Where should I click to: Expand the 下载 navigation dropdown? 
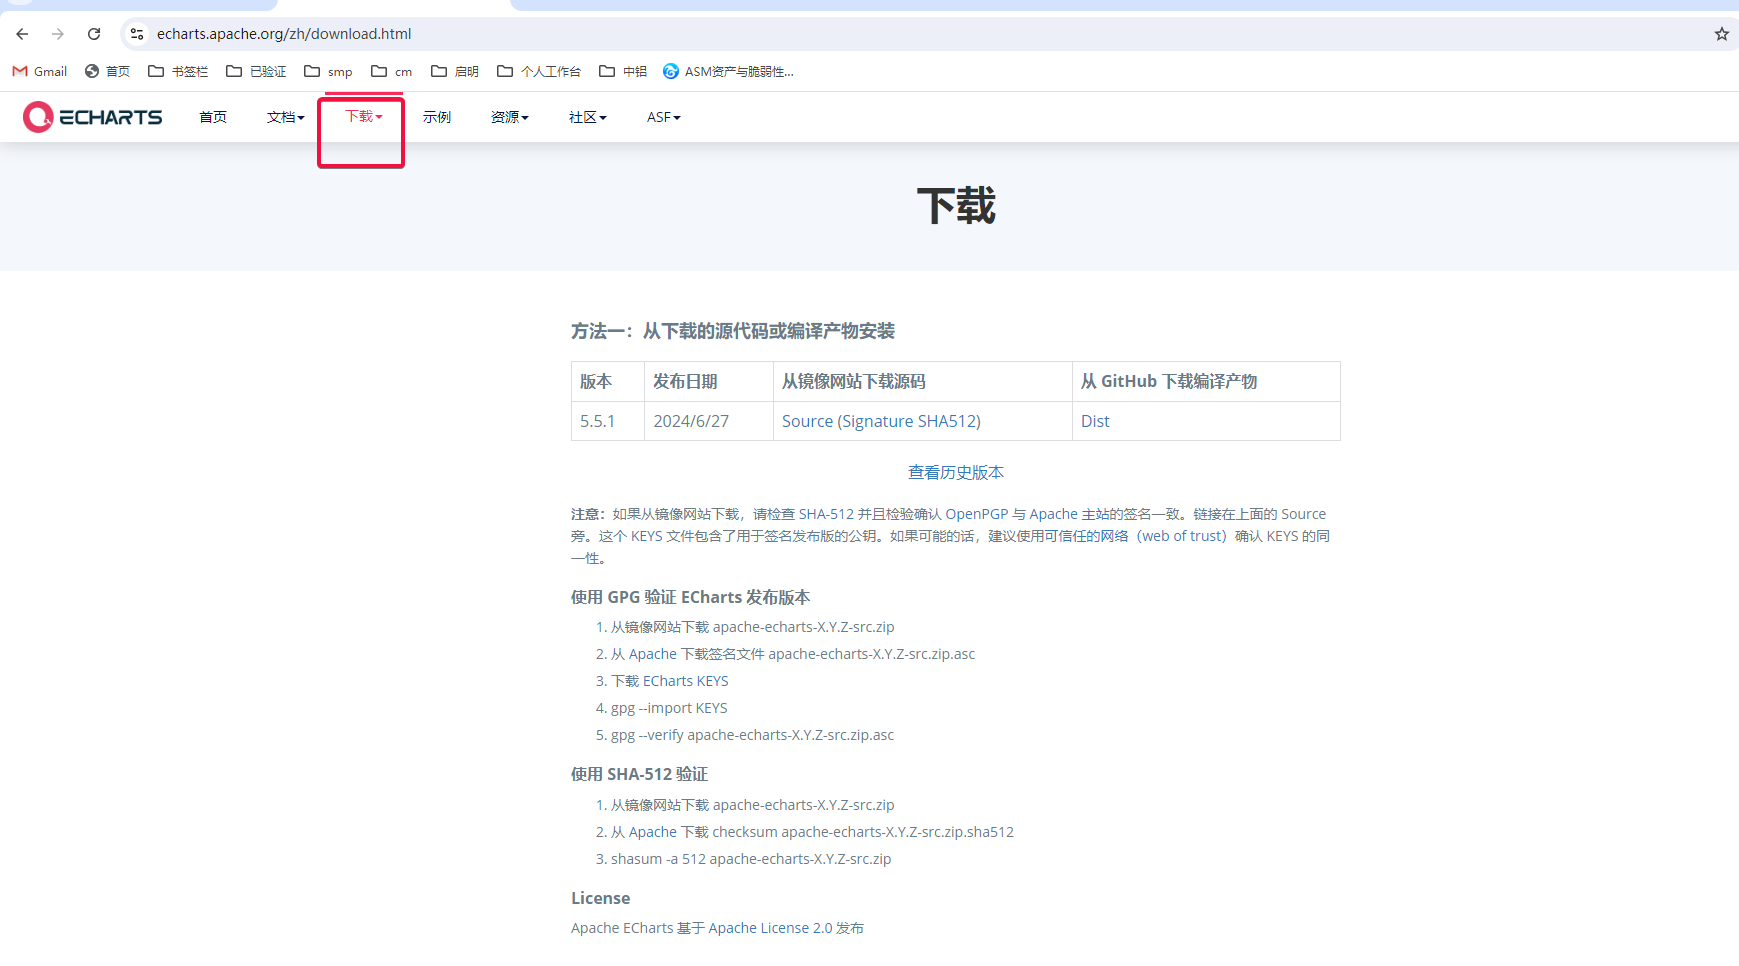click(364, 116)
